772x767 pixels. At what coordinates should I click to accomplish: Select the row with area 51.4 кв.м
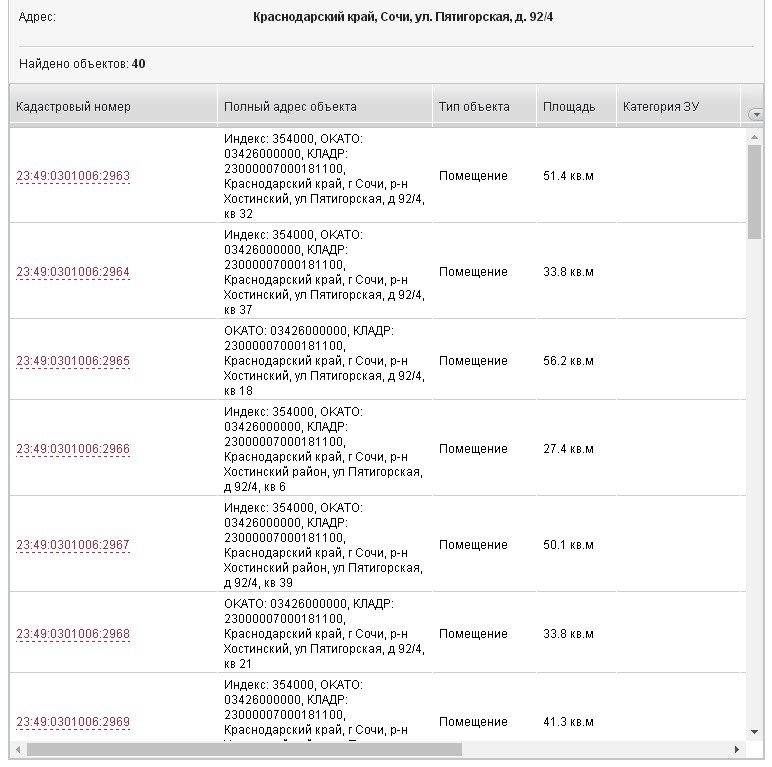coord(567,177)
